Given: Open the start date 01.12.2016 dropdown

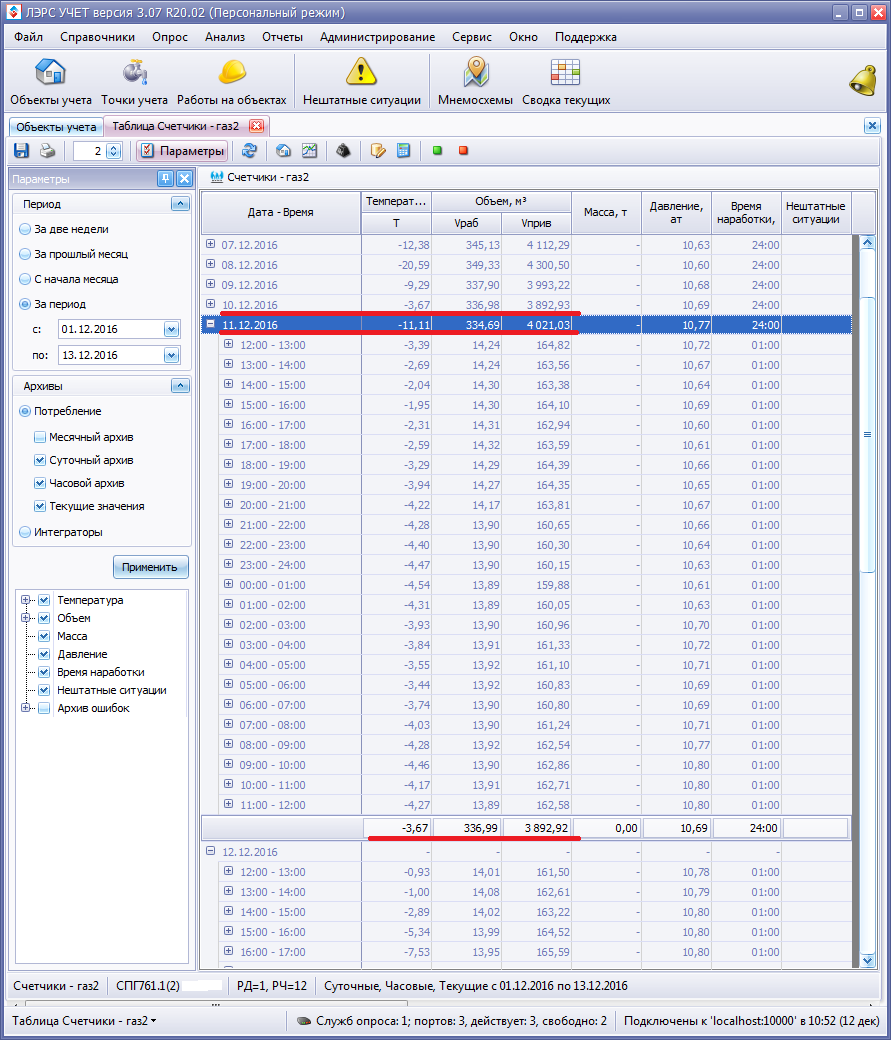Looking at the screenshot, I should point(171,329).
